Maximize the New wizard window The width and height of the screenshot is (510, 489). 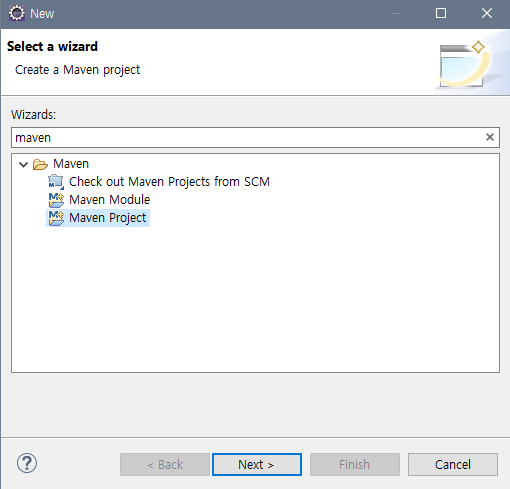tap(441, 13)
